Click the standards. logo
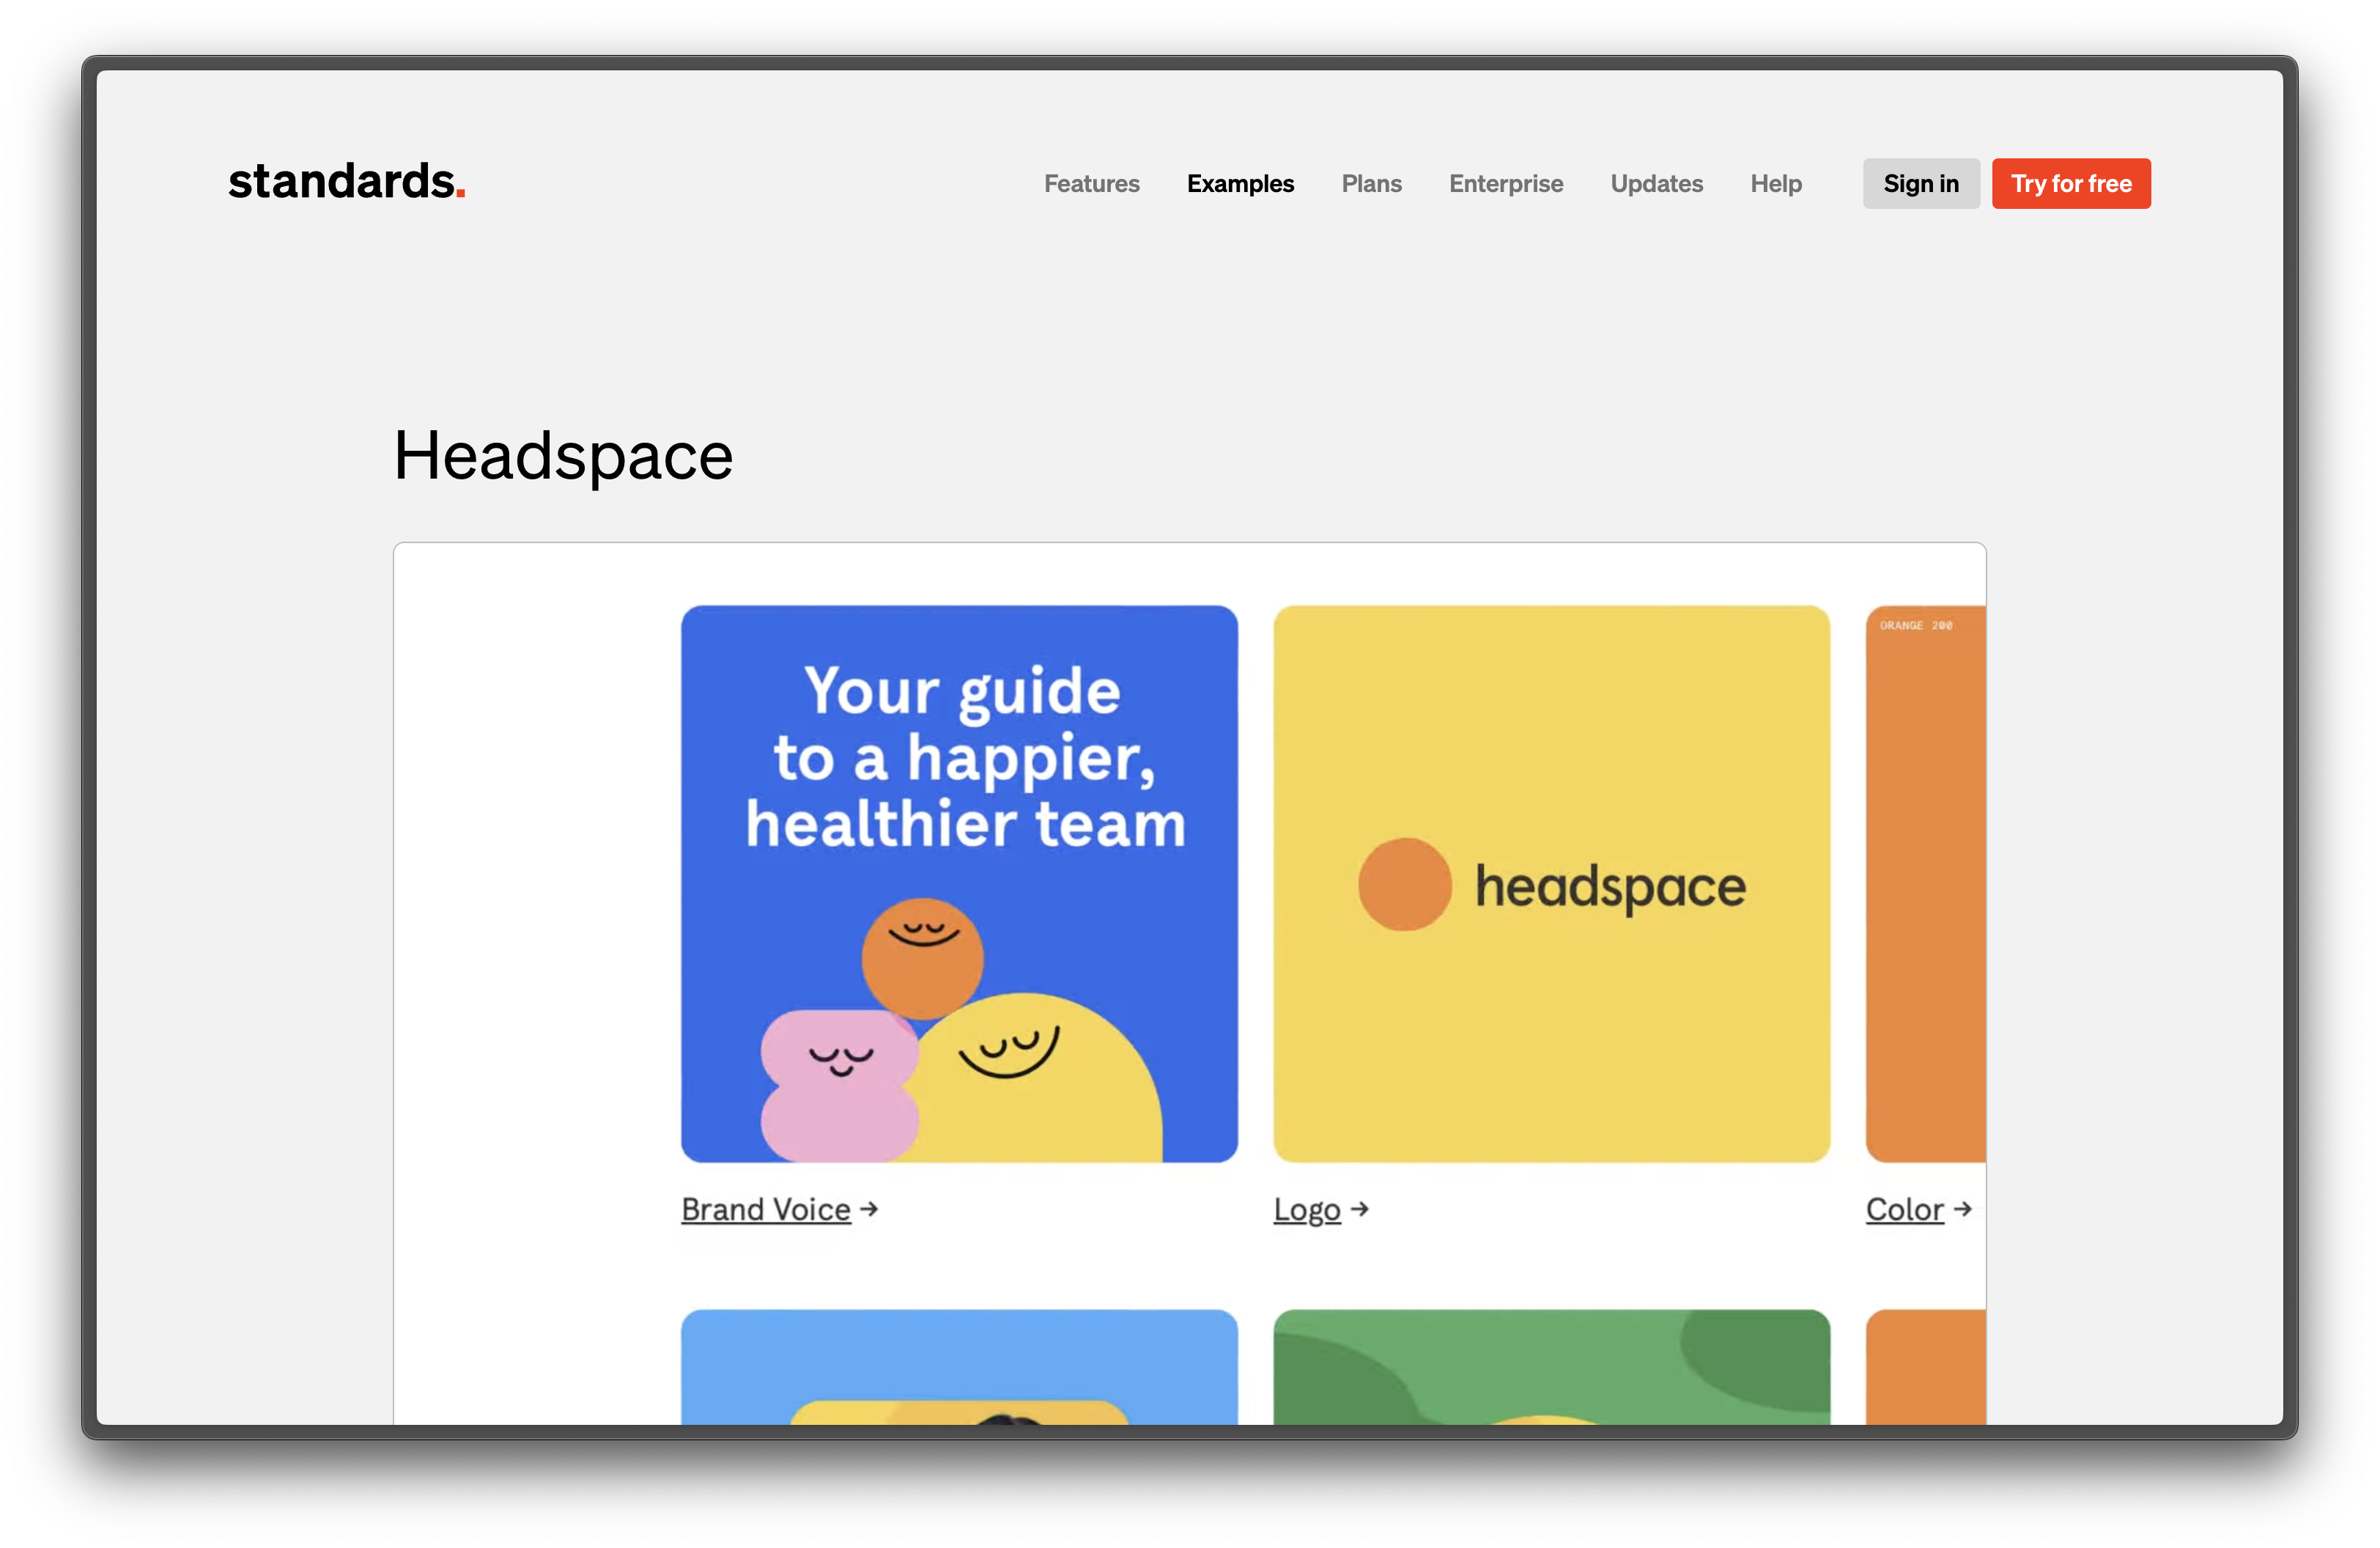The image size is (2380, 1548). click(x=346, y=182)
